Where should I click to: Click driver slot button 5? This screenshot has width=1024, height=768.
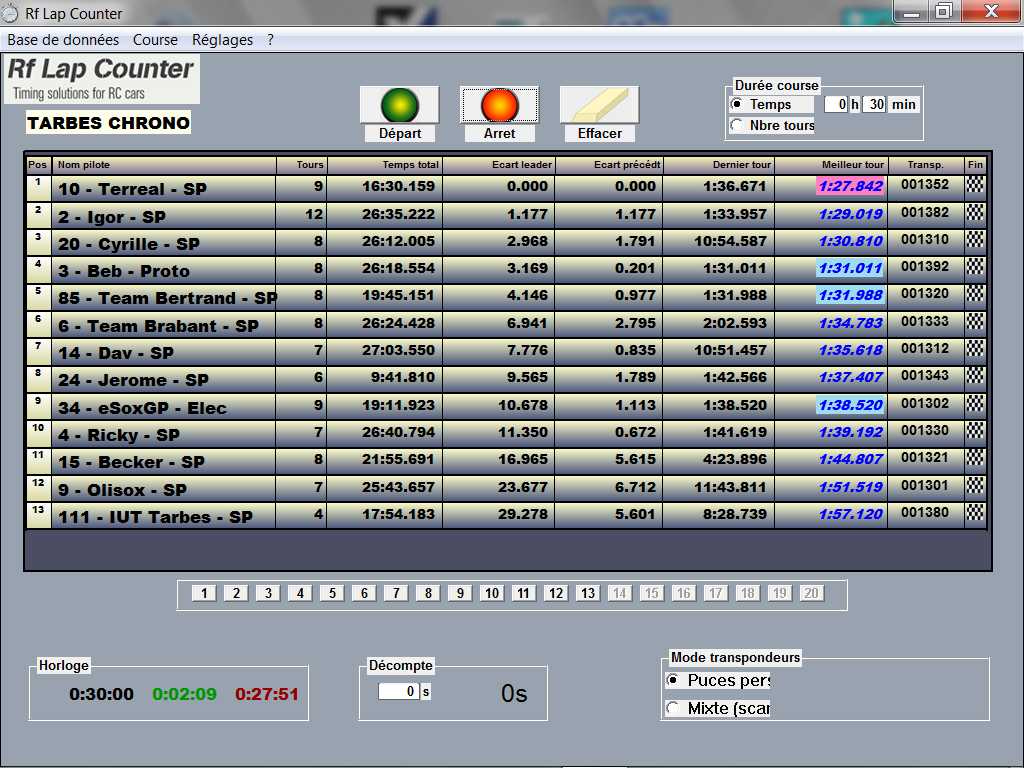click(x=331, y=593)
